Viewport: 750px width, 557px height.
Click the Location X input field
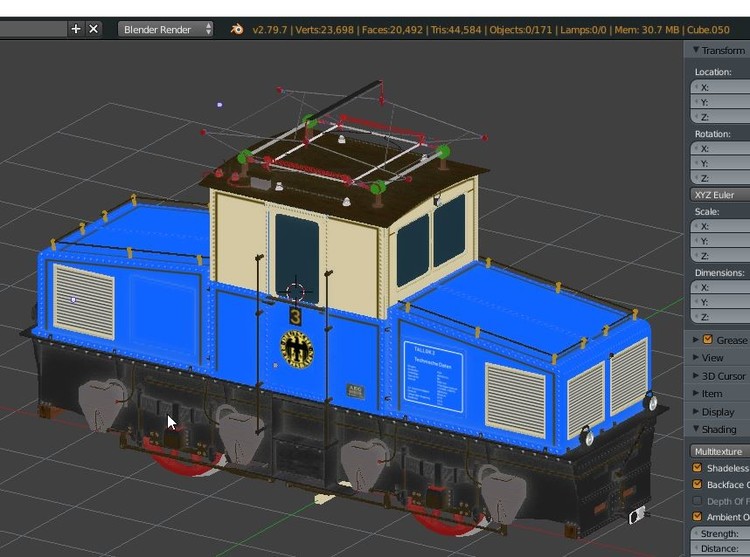[720, 87]
